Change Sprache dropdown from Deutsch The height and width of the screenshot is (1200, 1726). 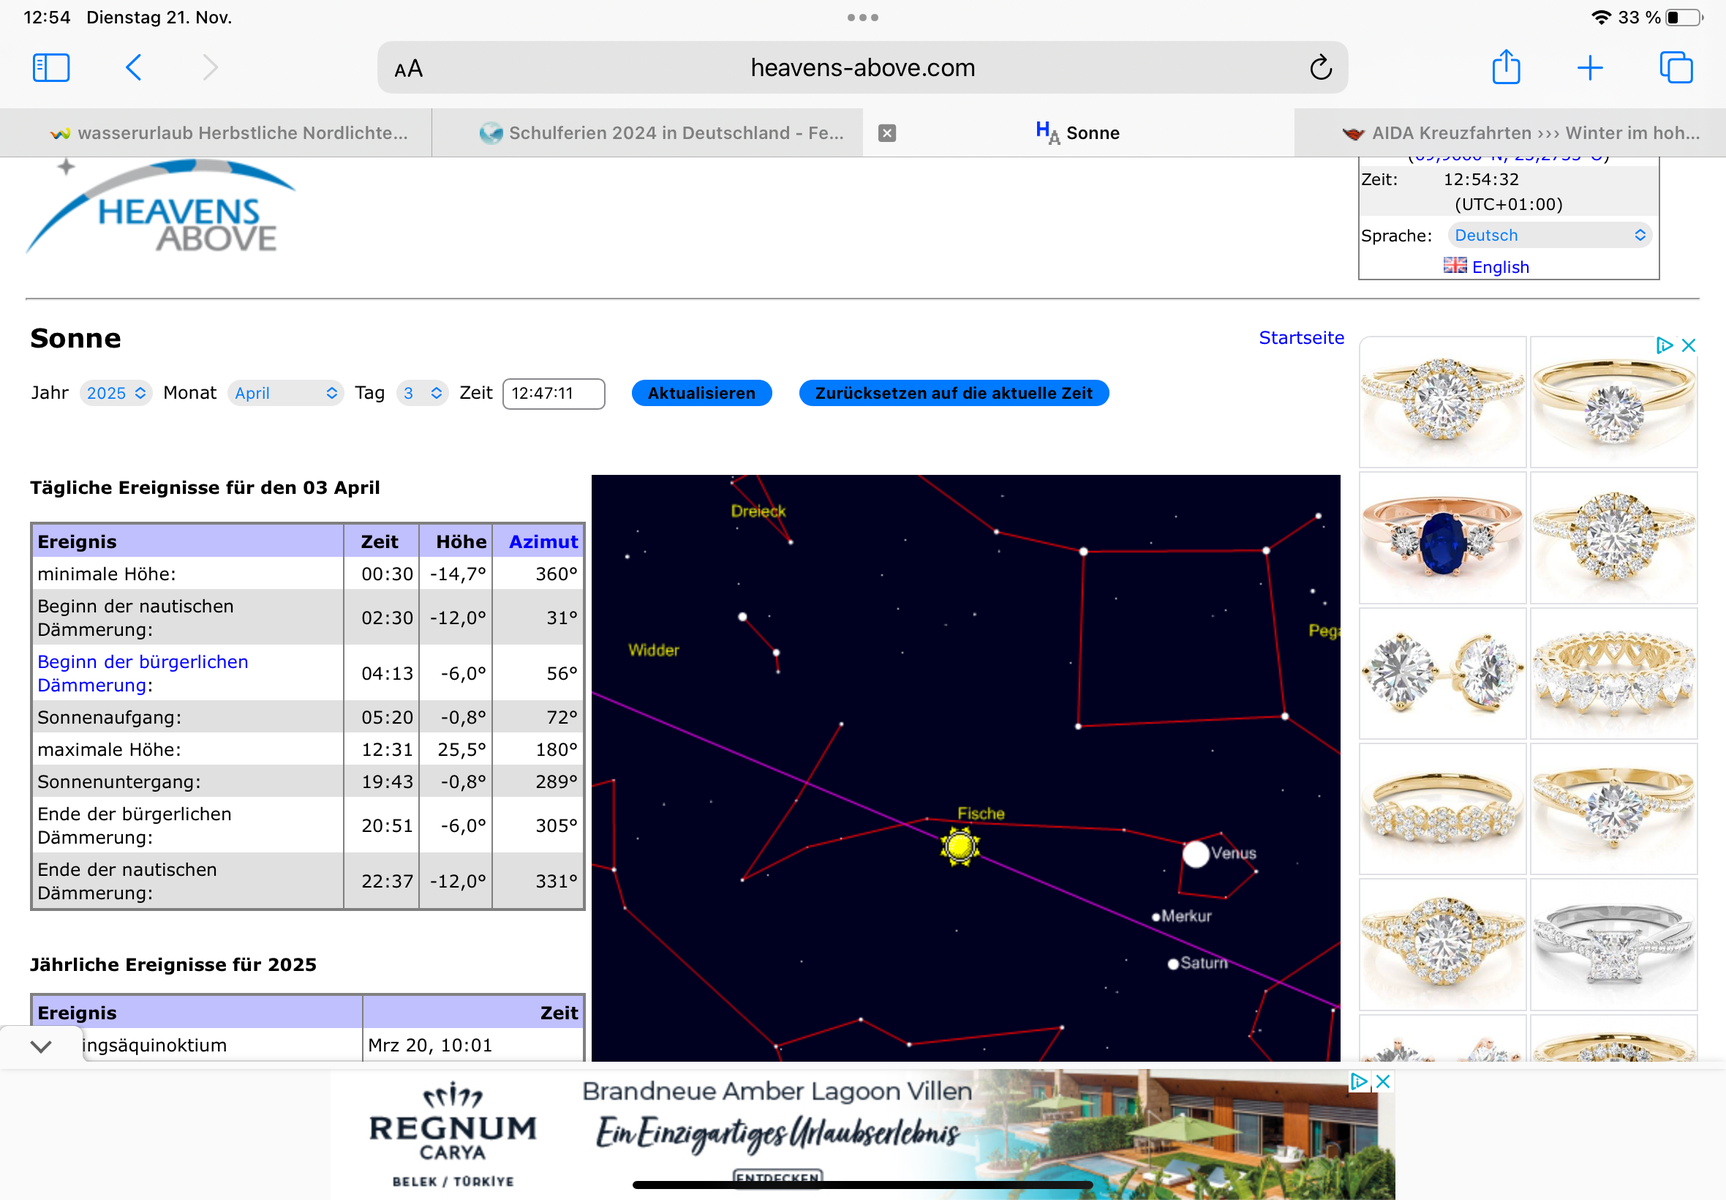point(1548,235)
